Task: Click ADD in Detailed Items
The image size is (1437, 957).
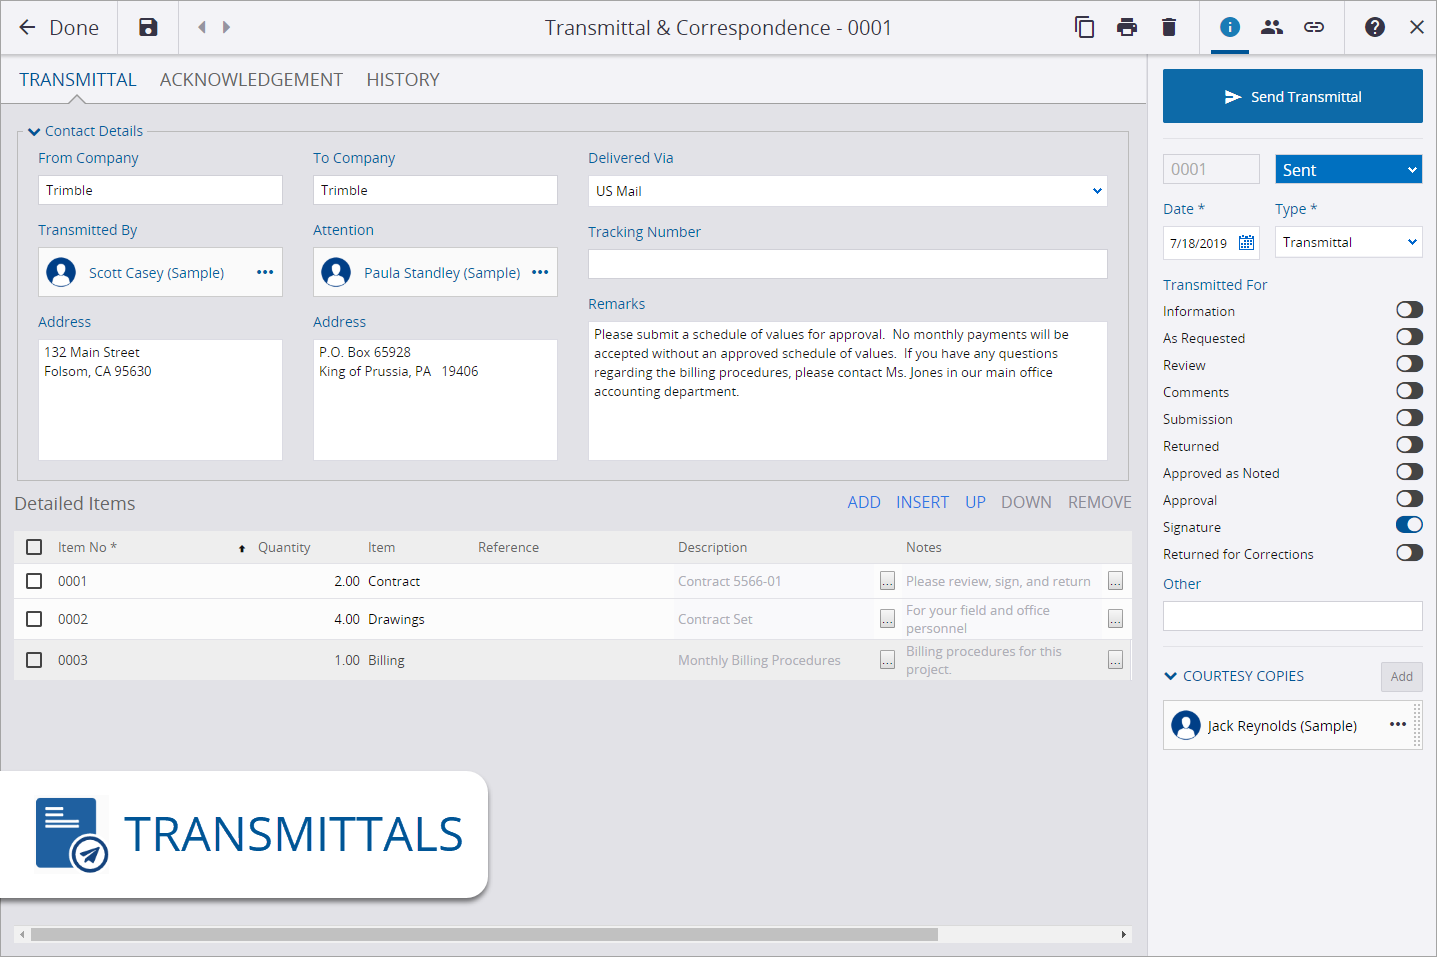Action: pos(864,502)
